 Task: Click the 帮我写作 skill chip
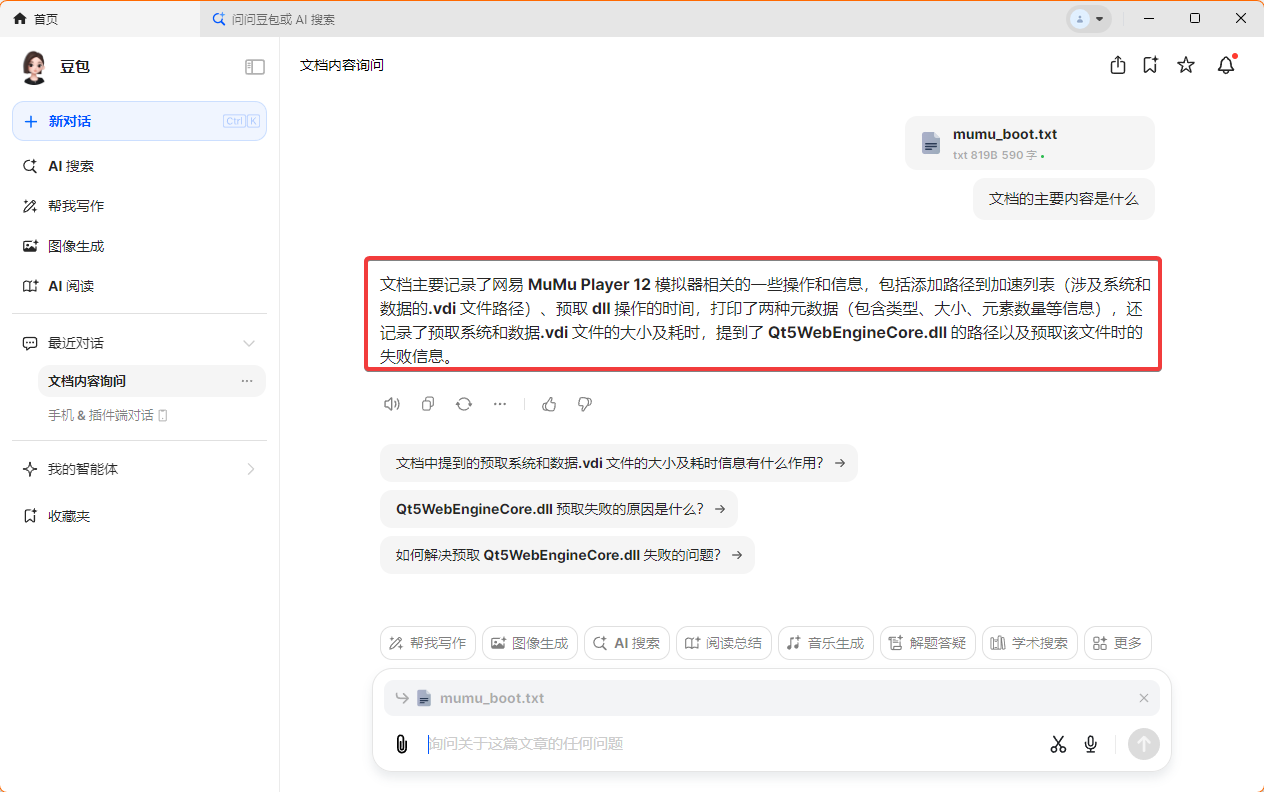[x=428, y=643]
